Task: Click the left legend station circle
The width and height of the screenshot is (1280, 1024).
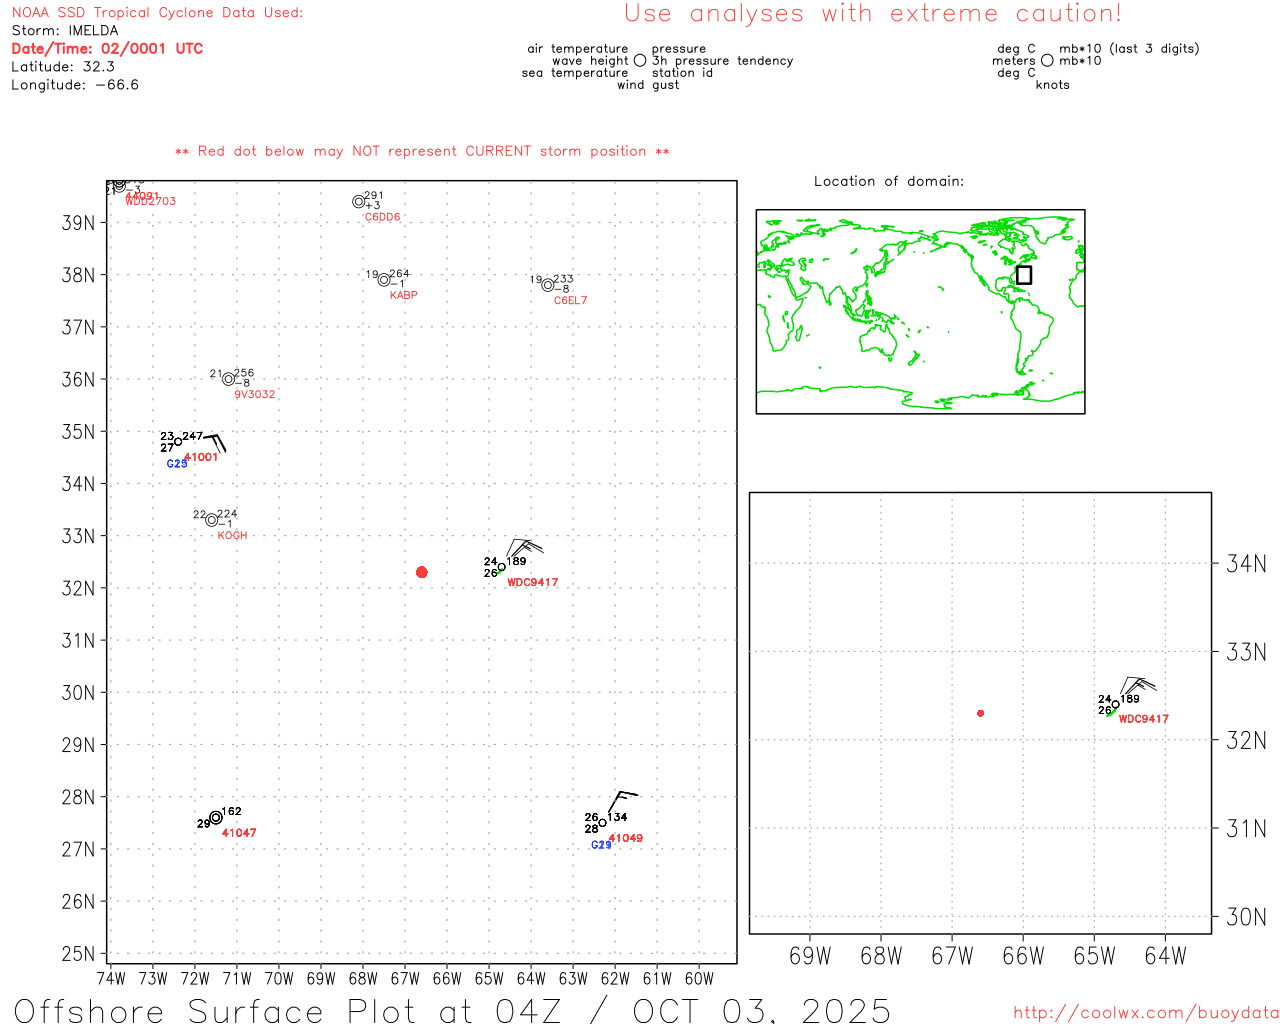Action: 640,61
